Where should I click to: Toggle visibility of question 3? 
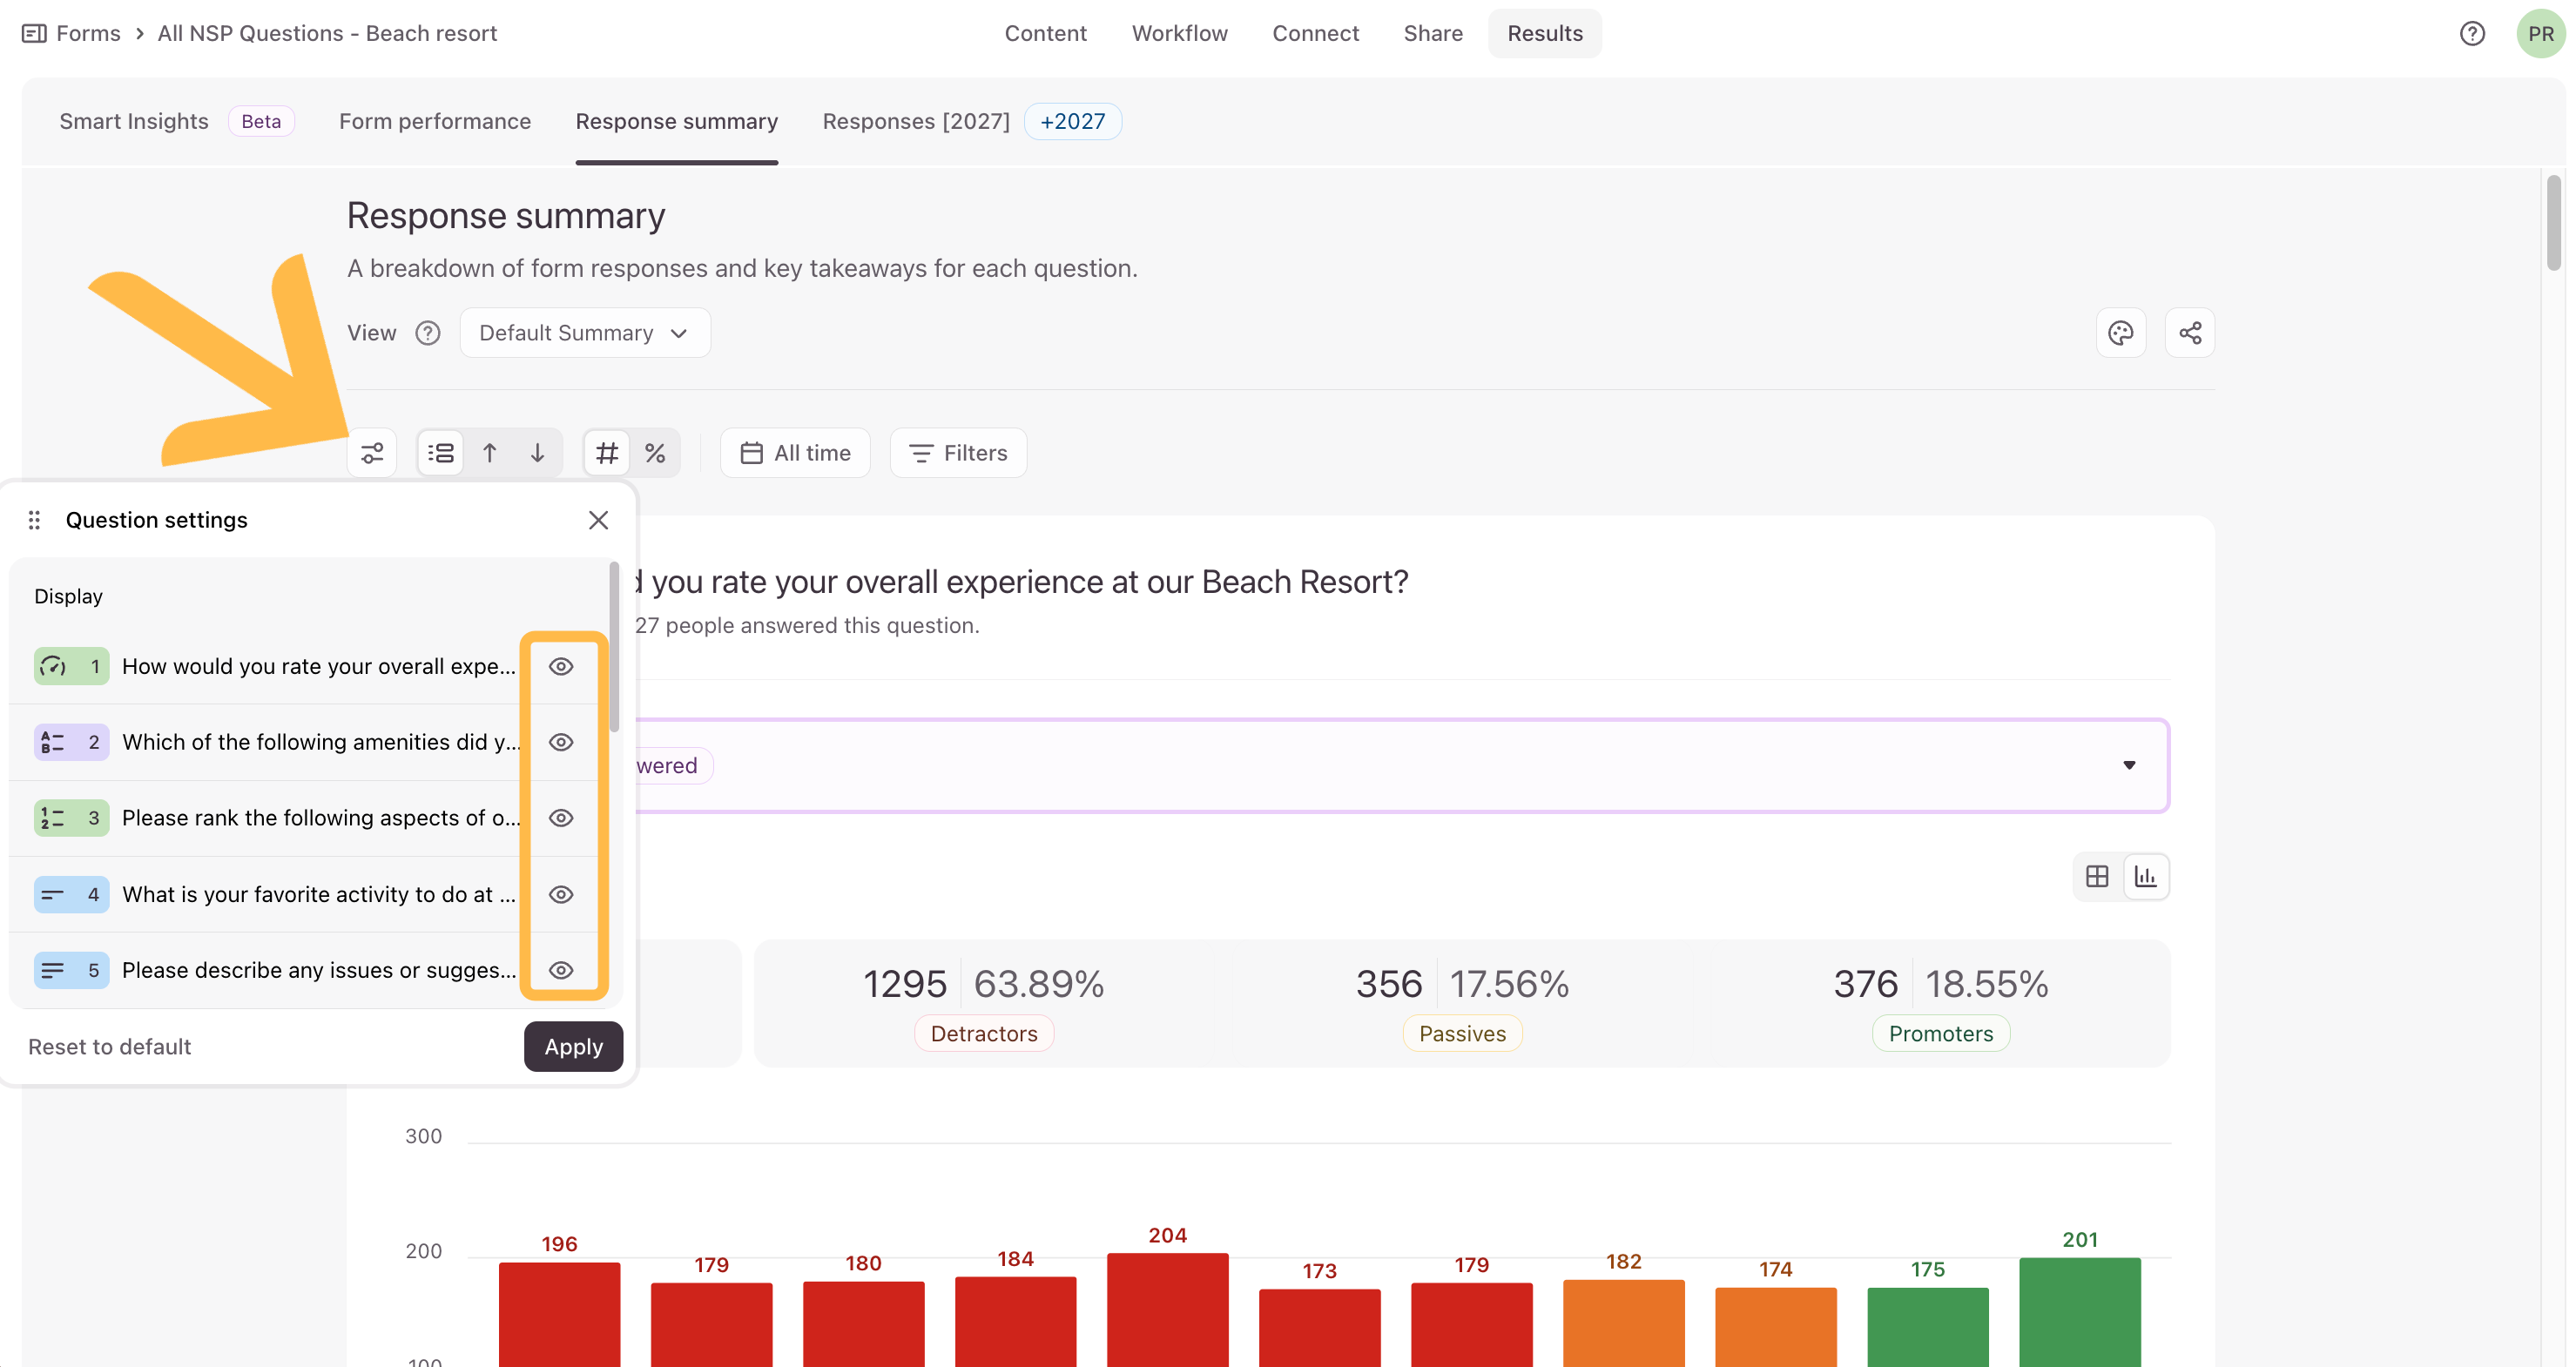coord(561,818)
